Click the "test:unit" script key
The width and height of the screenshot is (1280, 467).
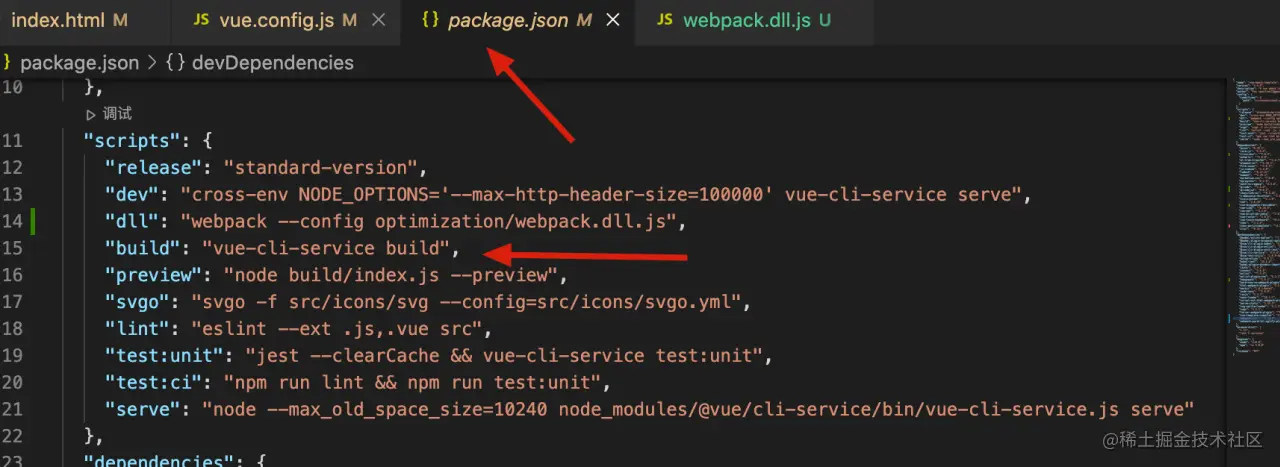pyautogui.click(x=163, y=355)
